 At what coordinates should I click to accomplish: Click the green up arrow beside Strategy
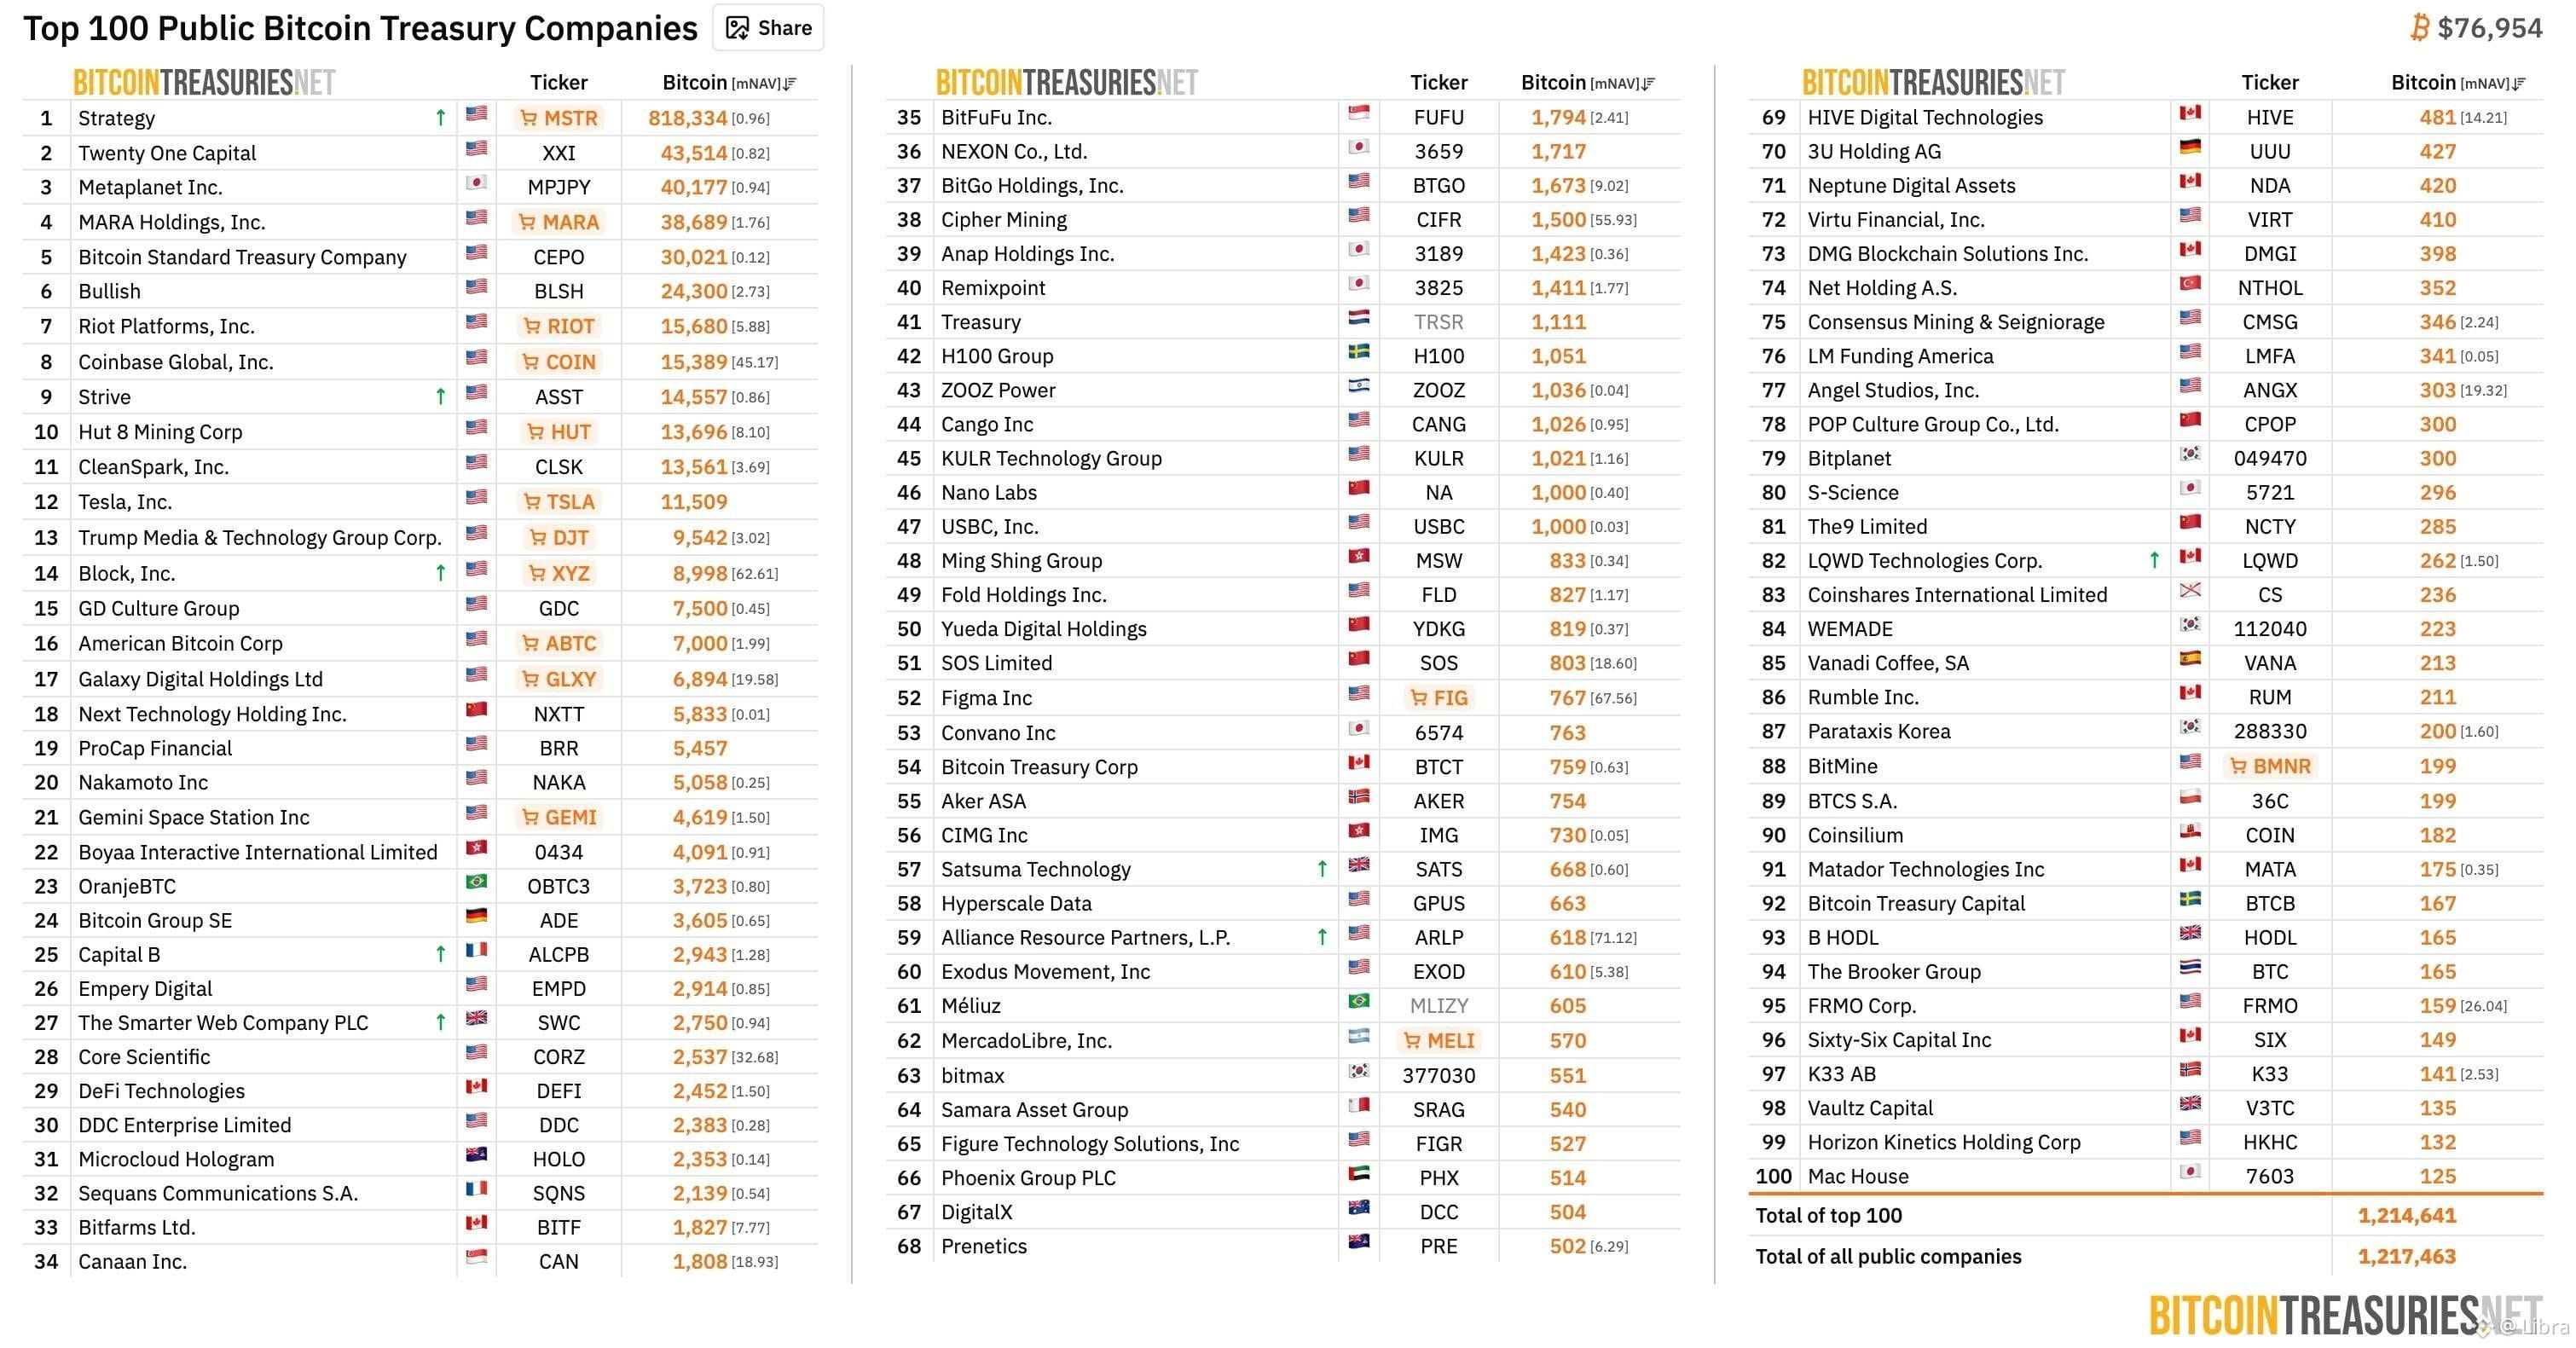point(440,118)
